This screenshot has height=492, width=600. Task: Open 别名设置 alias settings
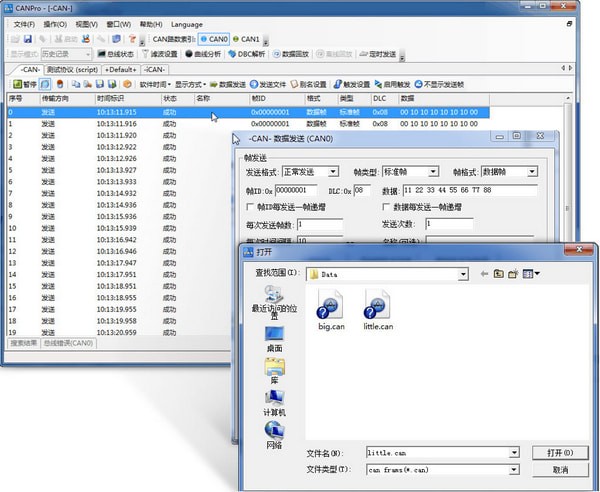308,84
